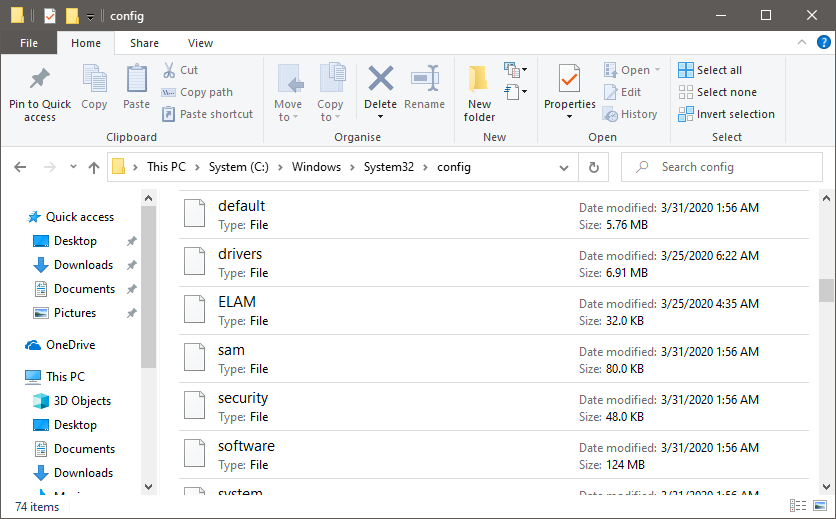Click the History button

pyautogui.click(x=630, y=114)
